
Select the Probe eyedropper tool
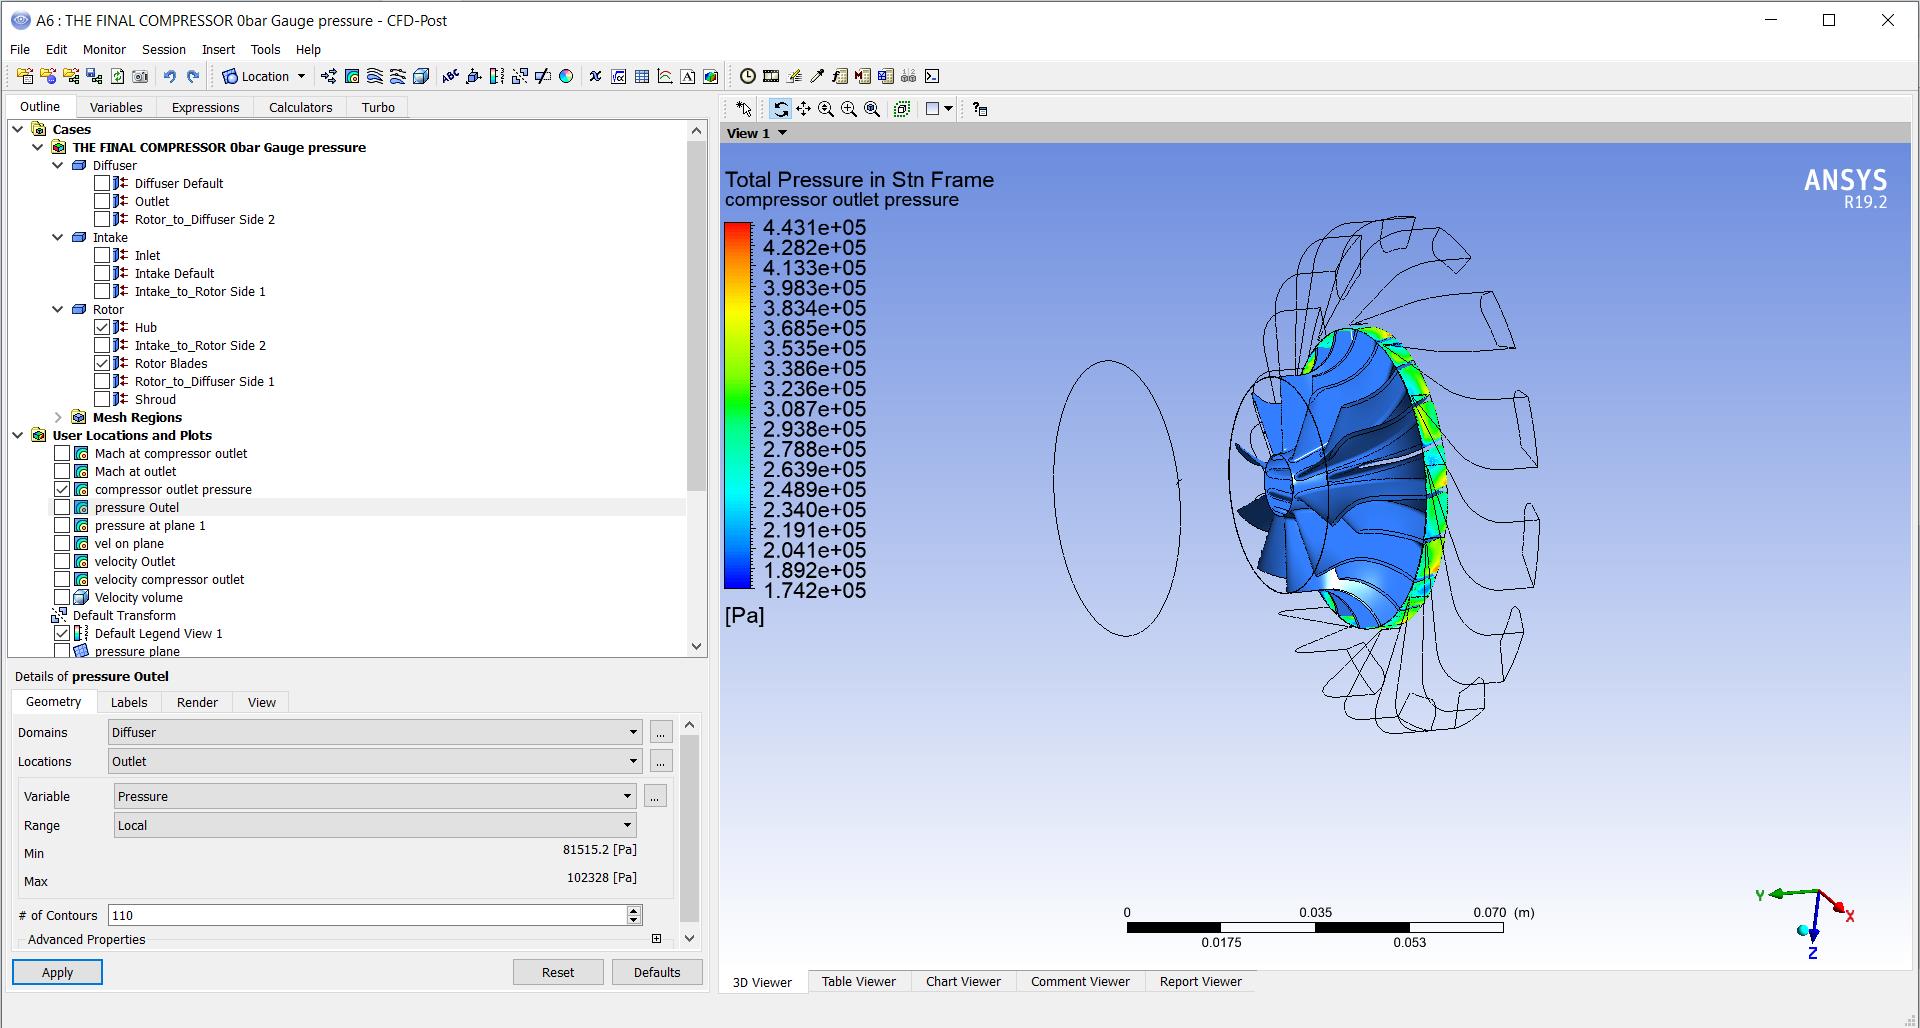point(817,76)
